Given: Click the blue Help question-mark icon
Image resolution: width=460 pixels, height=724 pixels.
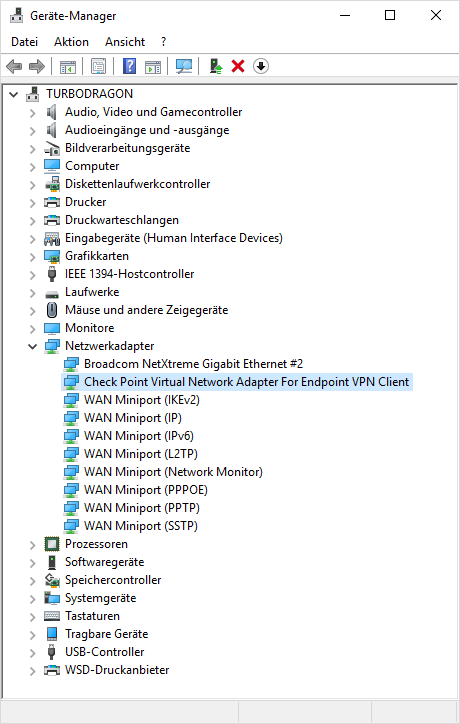Looking at the screenshot, I should coord(129,66).
